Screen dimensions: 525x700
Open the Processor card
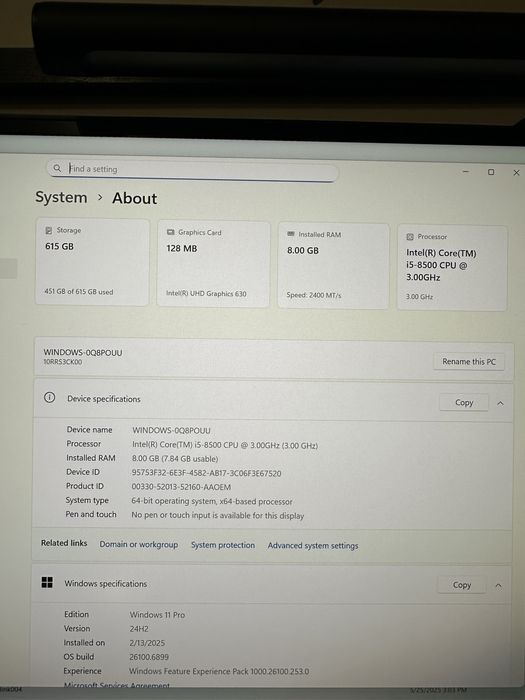click(x=452, y=268)
